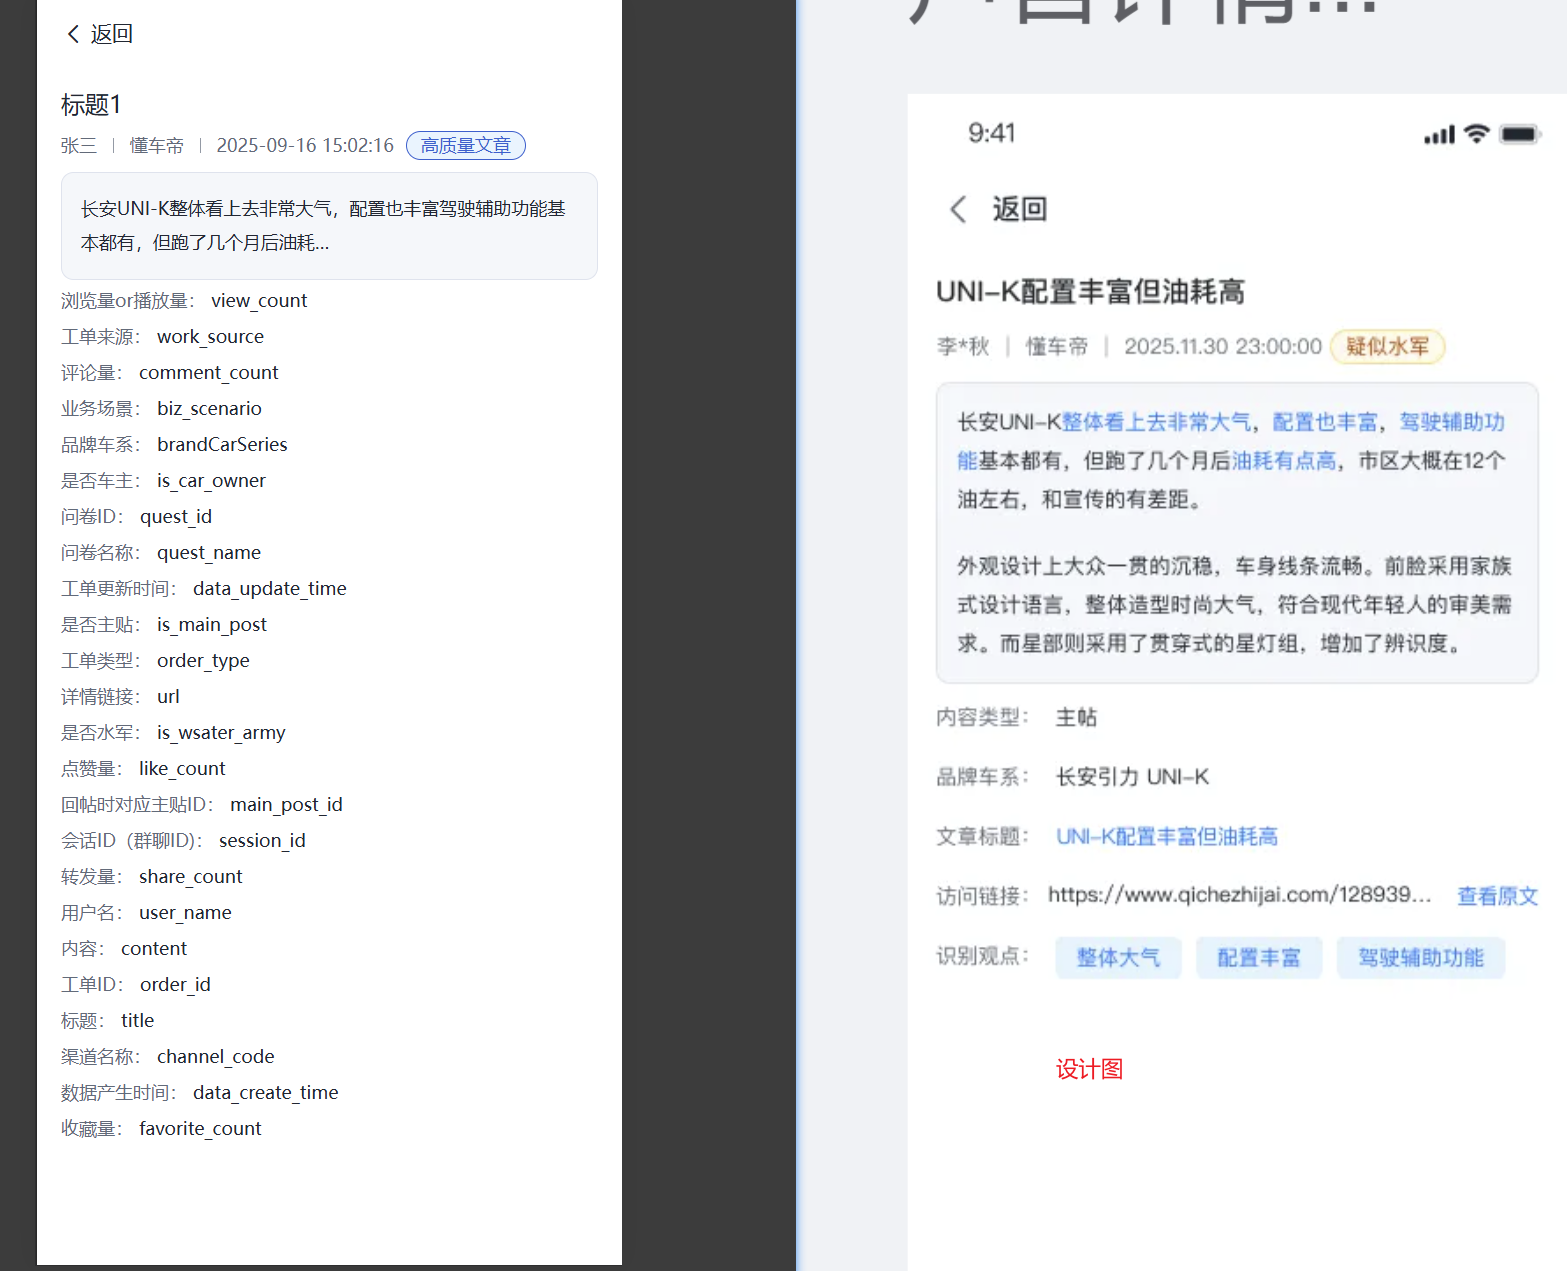
Task: Click the user_name value
Action: pyautogui.click(x=185, y=913)
